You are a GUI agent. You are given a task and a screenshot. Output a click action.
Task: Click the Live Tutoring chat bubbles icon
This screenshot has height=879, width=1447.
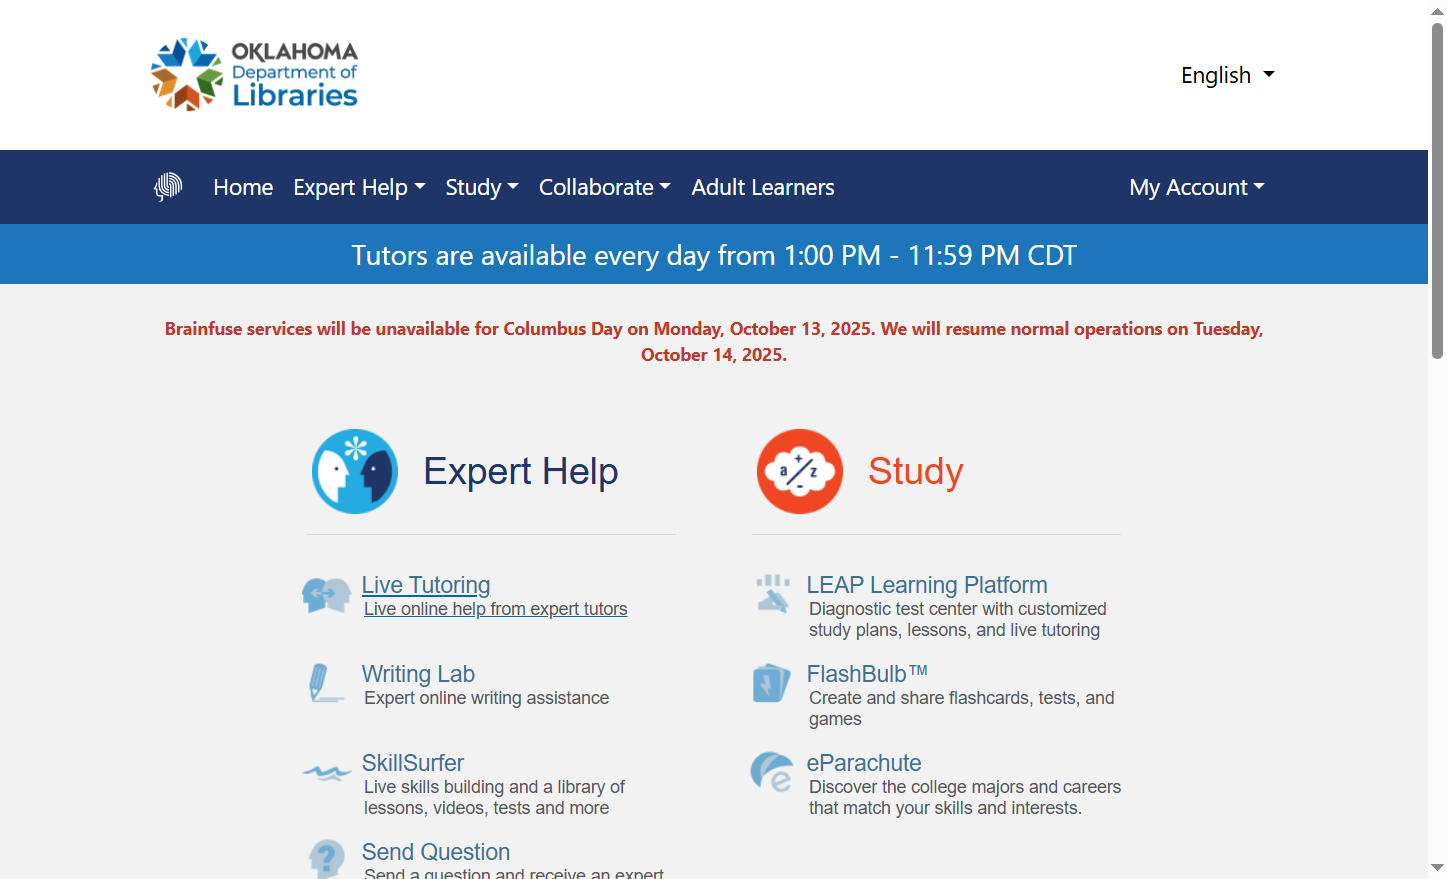[326, 595]
